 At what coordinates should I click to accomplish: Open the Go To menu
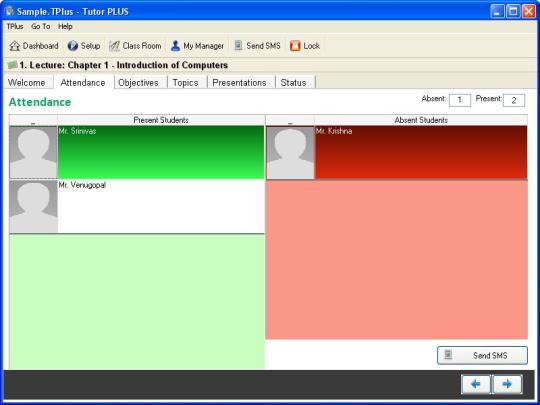[x=41, y=27]
